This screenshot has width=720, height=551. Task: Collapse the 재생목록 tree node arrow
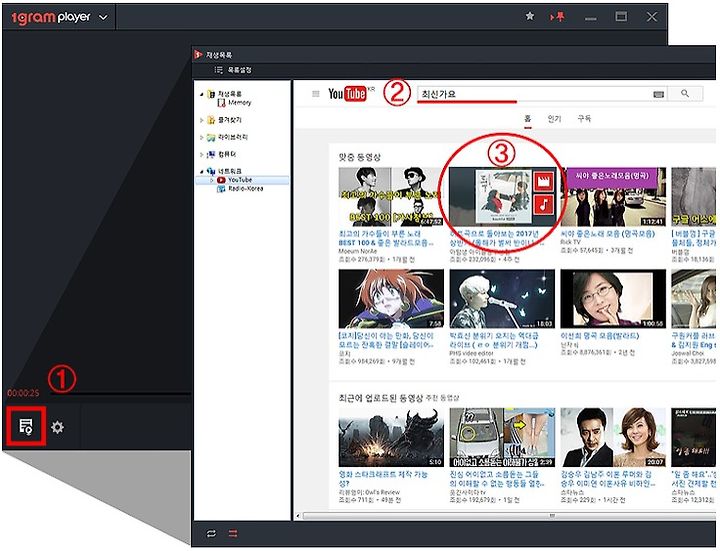202,94
